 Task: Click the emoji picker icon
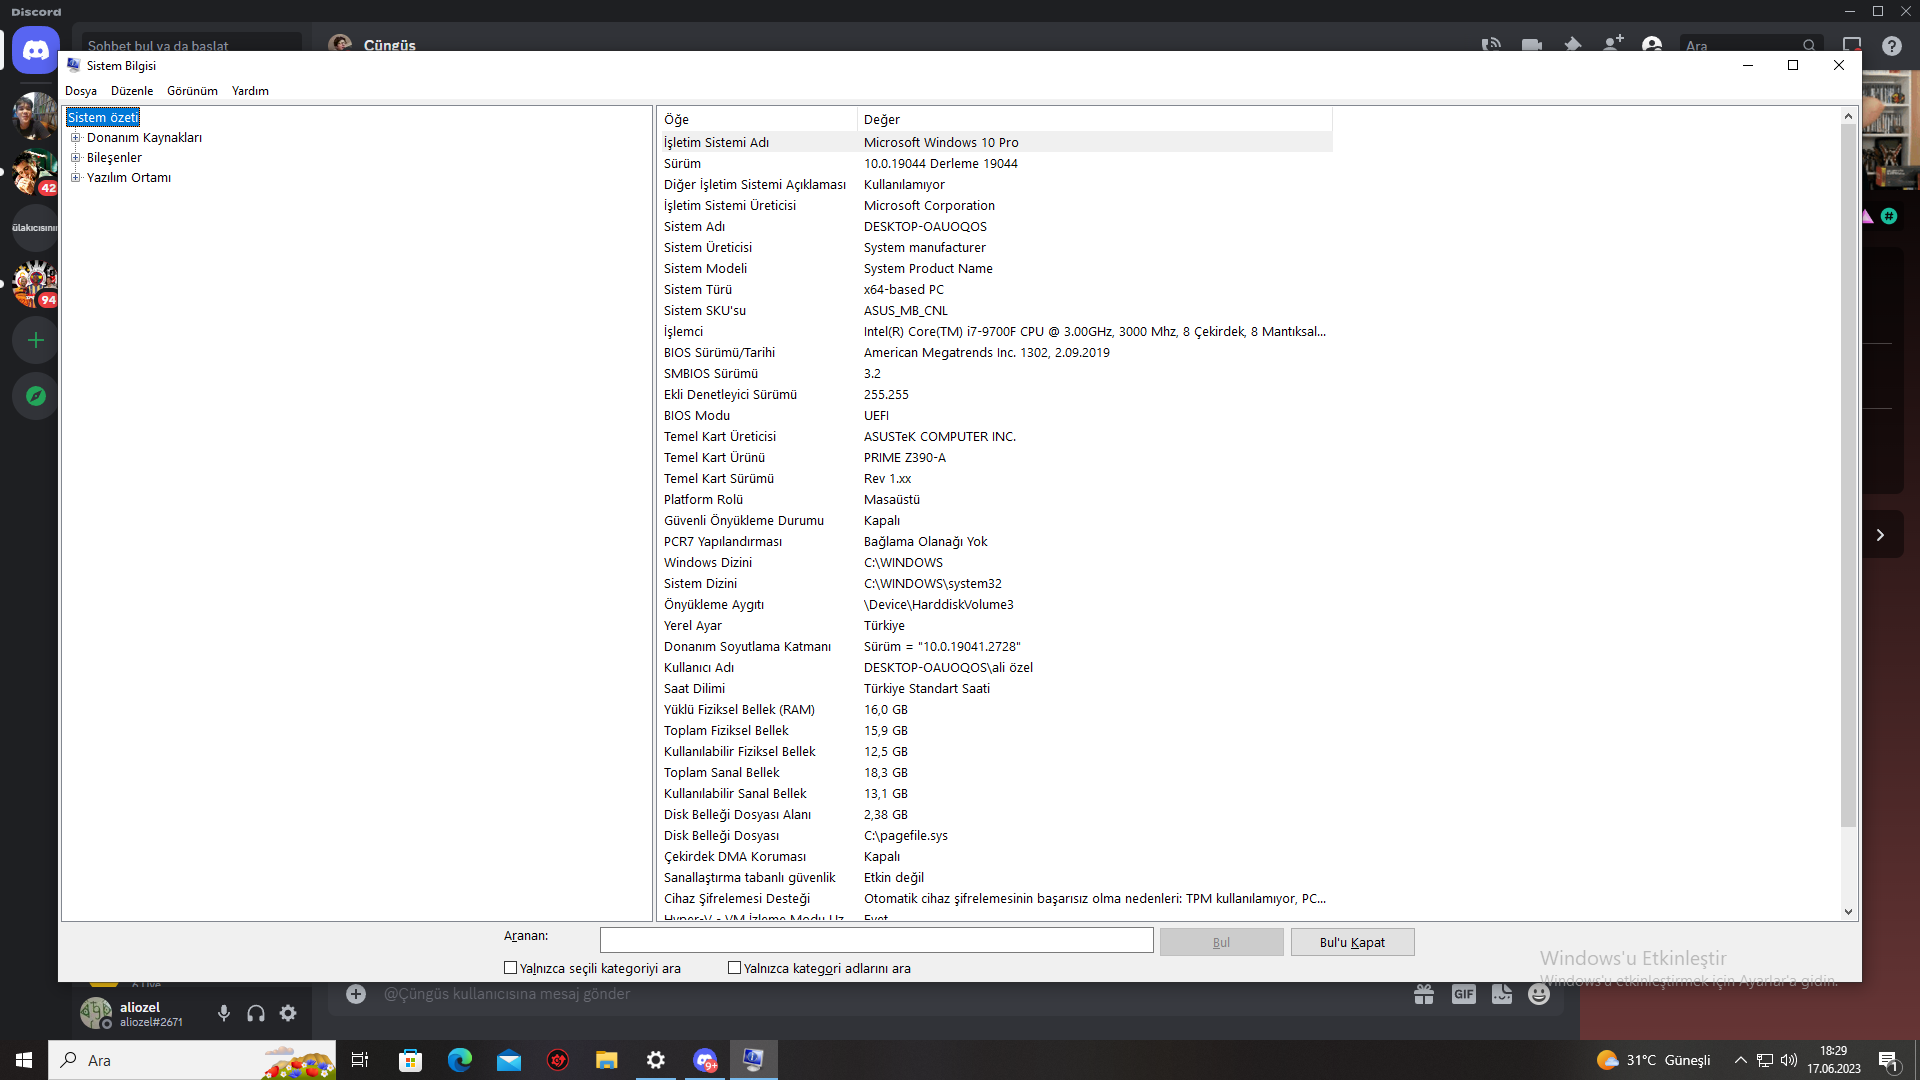click(1539, 994)
